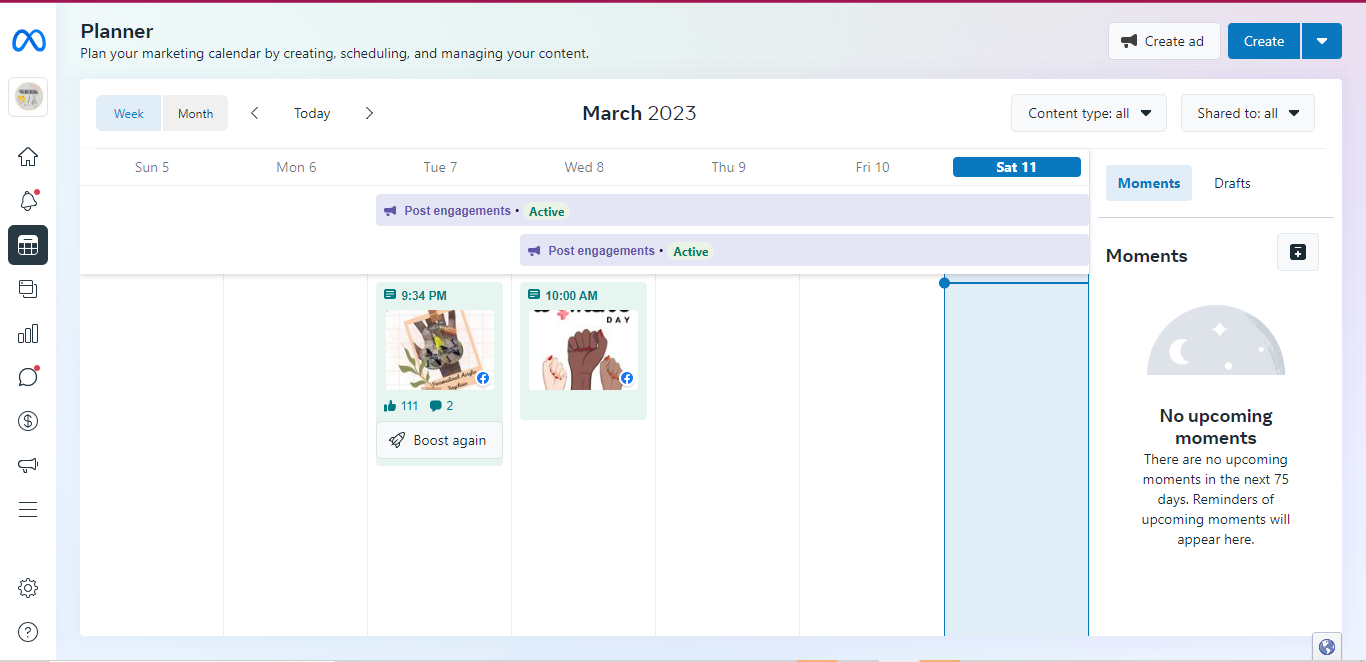1366x662 pixels.
Task: Open Insights bar chart icon
Action: [28, 333]
